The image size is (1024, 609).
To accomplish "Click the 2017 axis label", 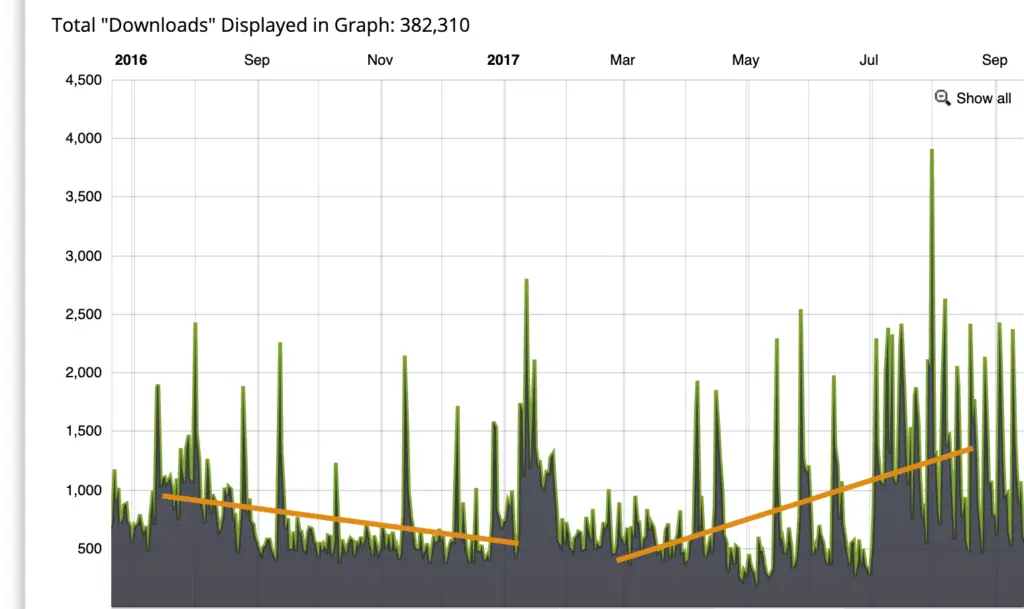I will tap(503, 60).
